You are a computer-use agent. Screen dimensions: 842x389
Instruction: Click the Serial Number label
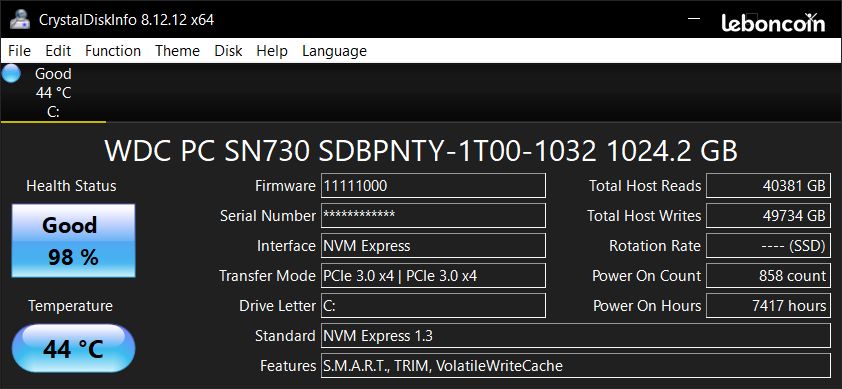pyautogui.click(x=268, y=216)
